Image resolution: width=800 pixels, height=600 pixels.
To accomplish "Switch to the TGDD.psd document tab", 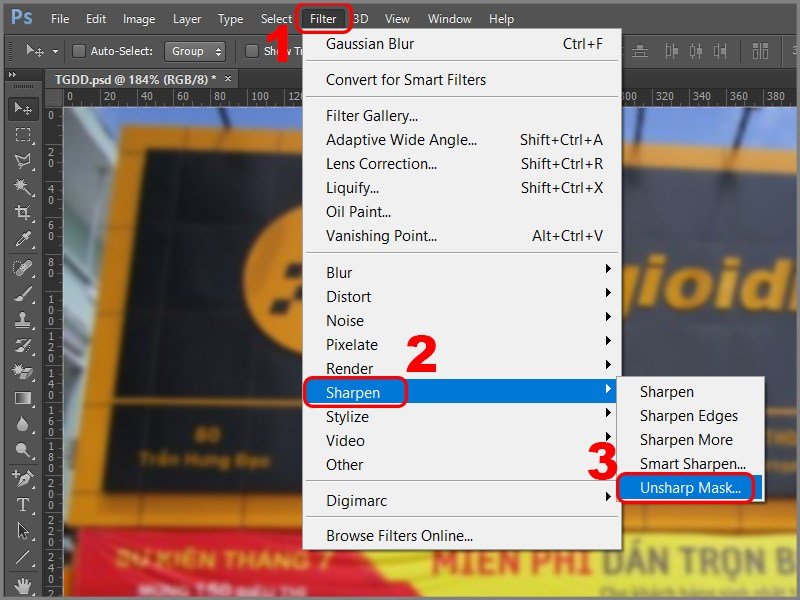I will [135, 80].
